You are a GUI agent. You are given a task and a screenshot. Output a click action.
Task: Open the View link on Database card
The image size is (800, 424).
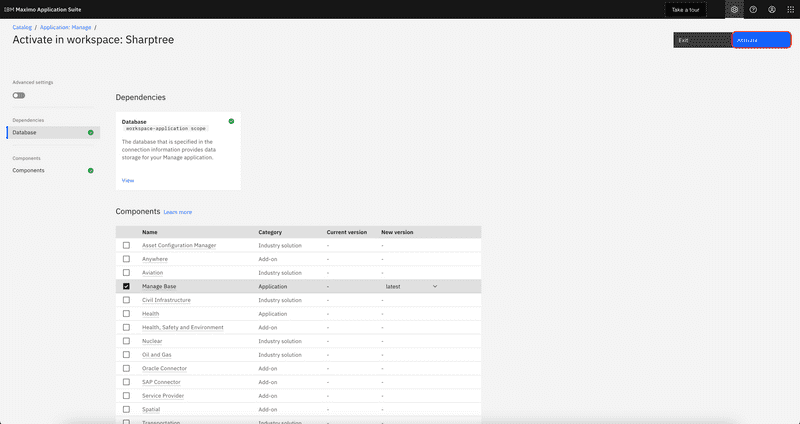pos(128,181)
